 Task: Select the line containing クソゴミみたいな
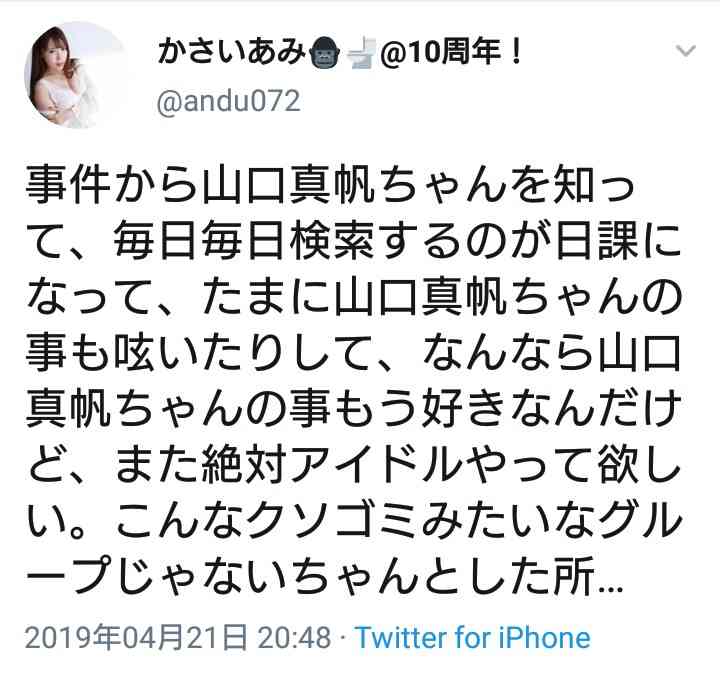click(x=354, y=520)
